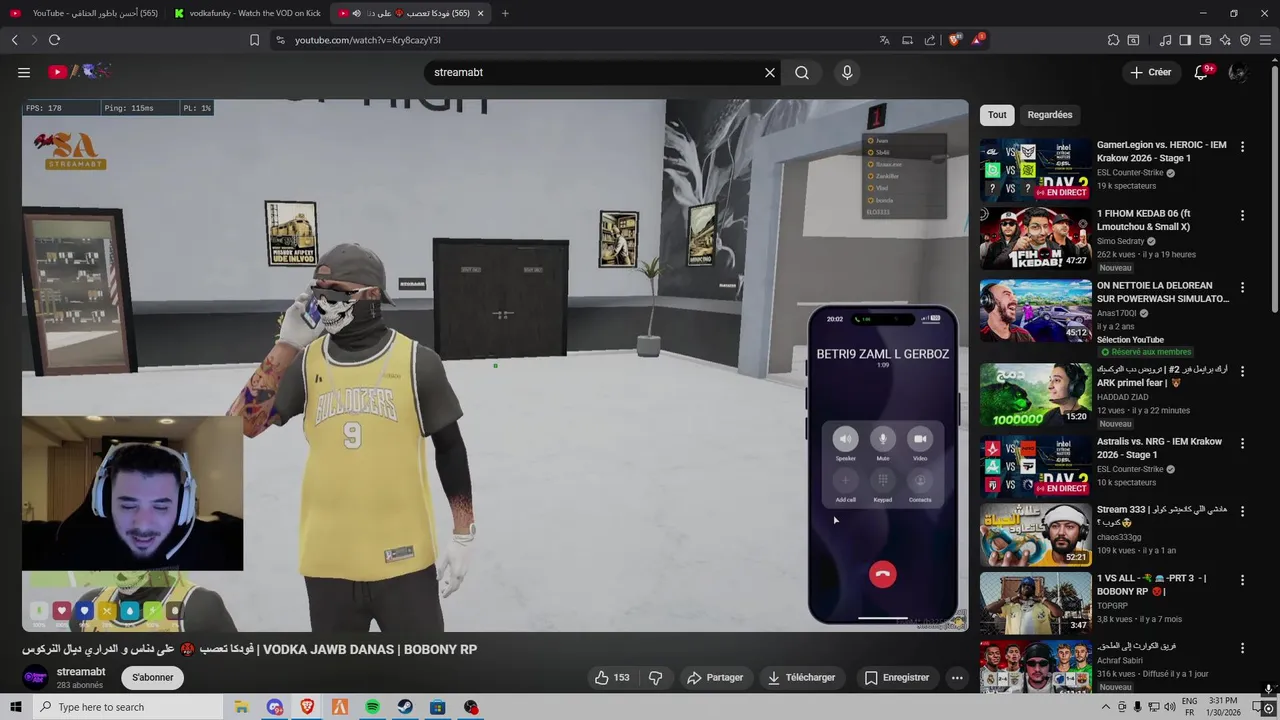Open Microsoft Store from the taskbar
The height and width of the screenshot is (720, 1280).
tap(438, 707)
